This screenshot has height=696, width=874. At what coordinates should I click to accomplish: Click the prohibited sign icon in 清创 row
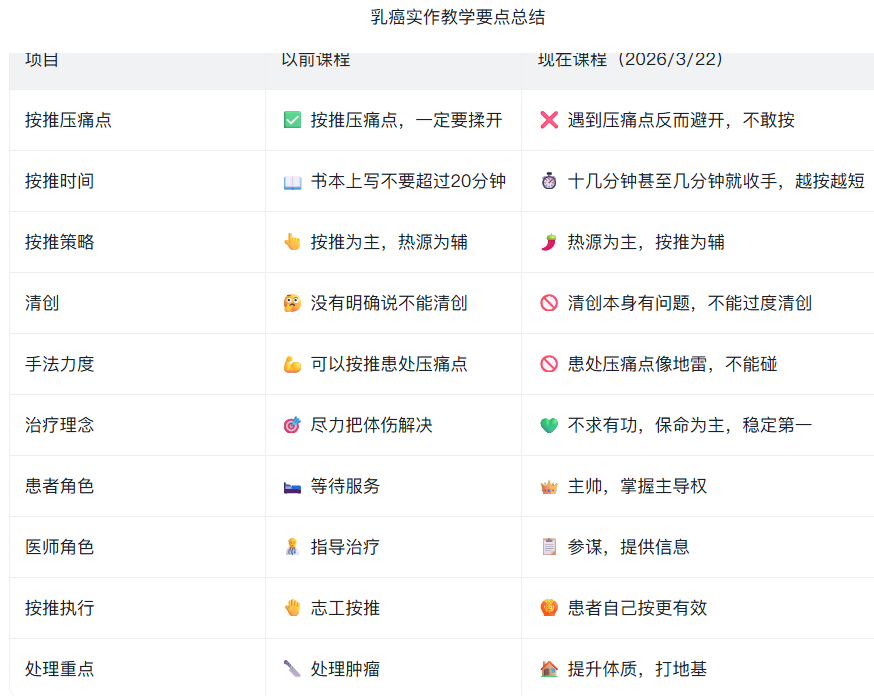tap(549, 303)
